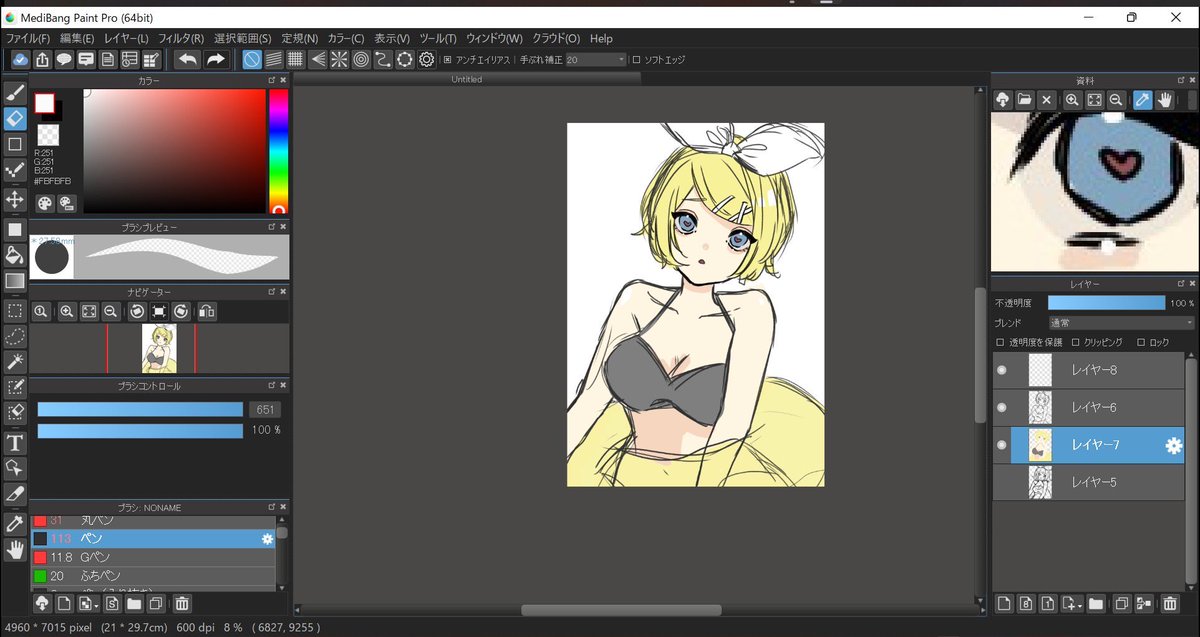Open the レイヤー(L) menu
Image resolution: width=1200 pixels, height=637 pixels.
pos(126,38)
